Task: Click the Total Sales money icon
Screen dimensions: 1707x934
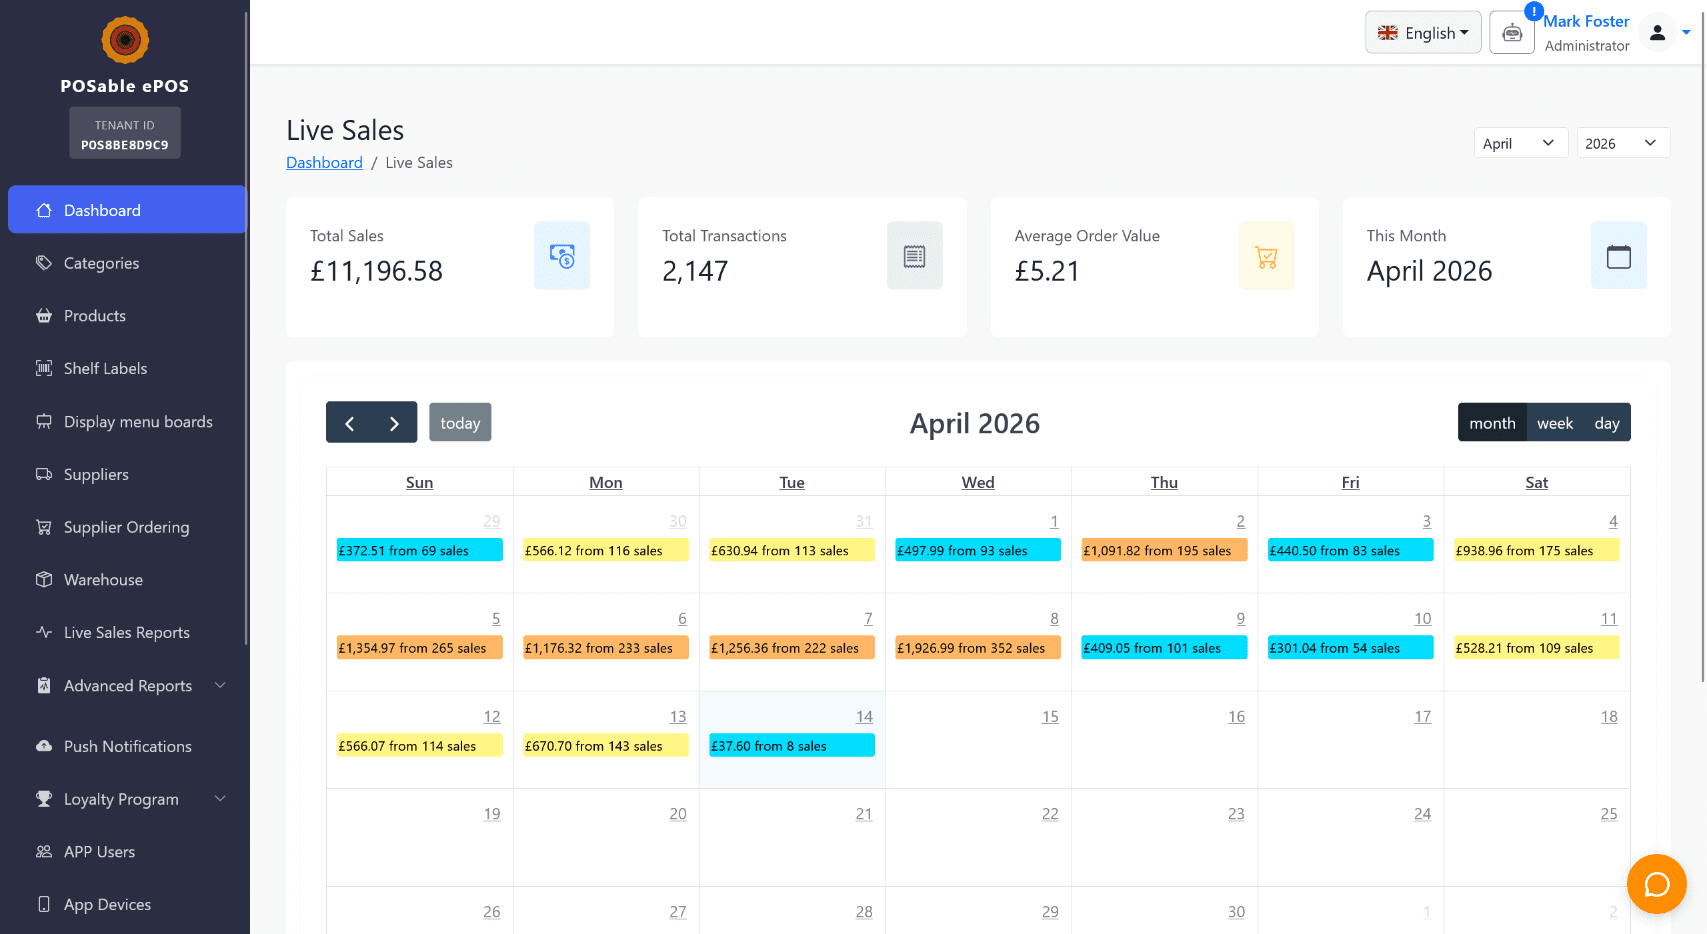Action: (562, 256)
